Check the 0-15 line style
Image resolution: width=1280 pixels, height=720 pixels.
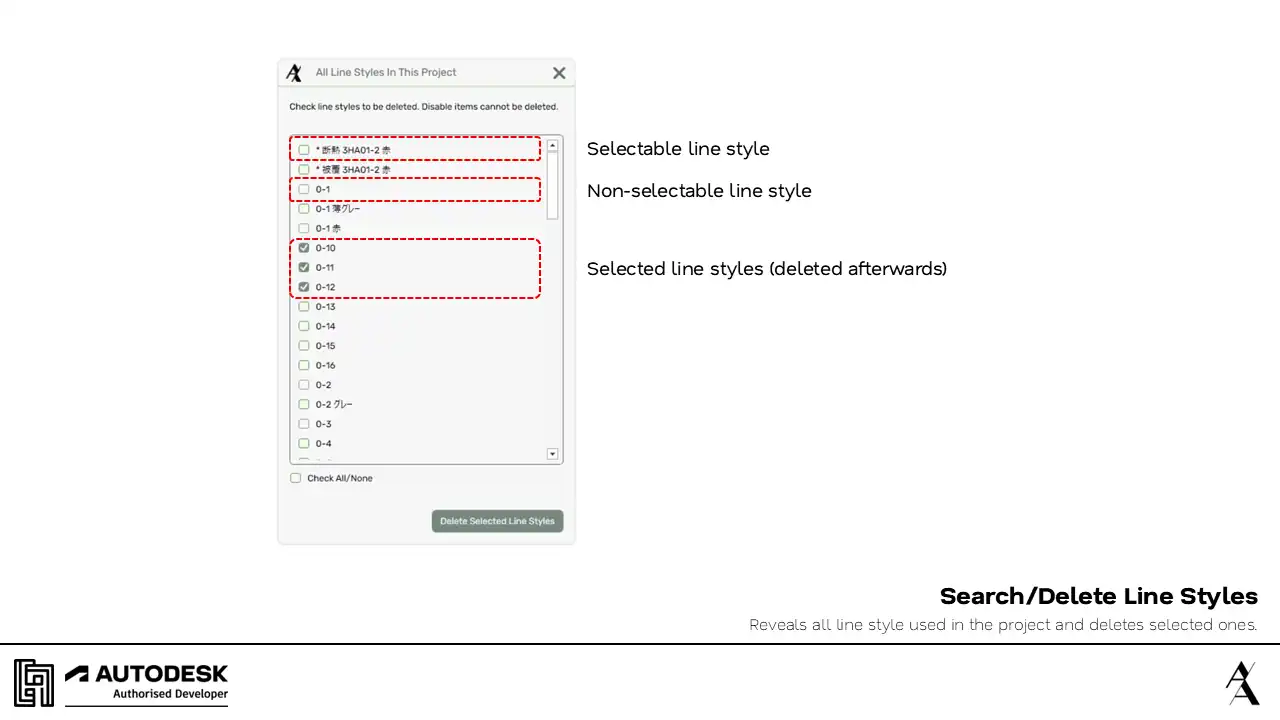(x=304, y=346)
